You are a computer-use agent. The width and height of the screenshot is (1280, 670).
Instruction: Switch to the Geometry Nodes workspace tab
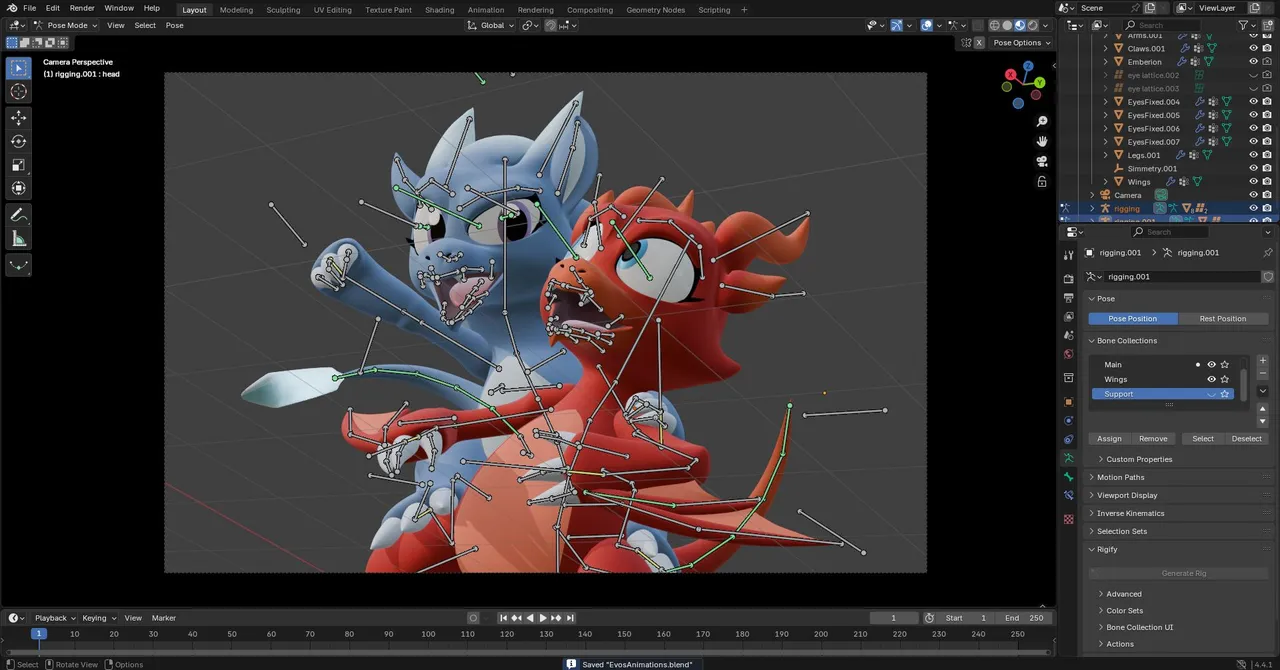click(656, 10)
